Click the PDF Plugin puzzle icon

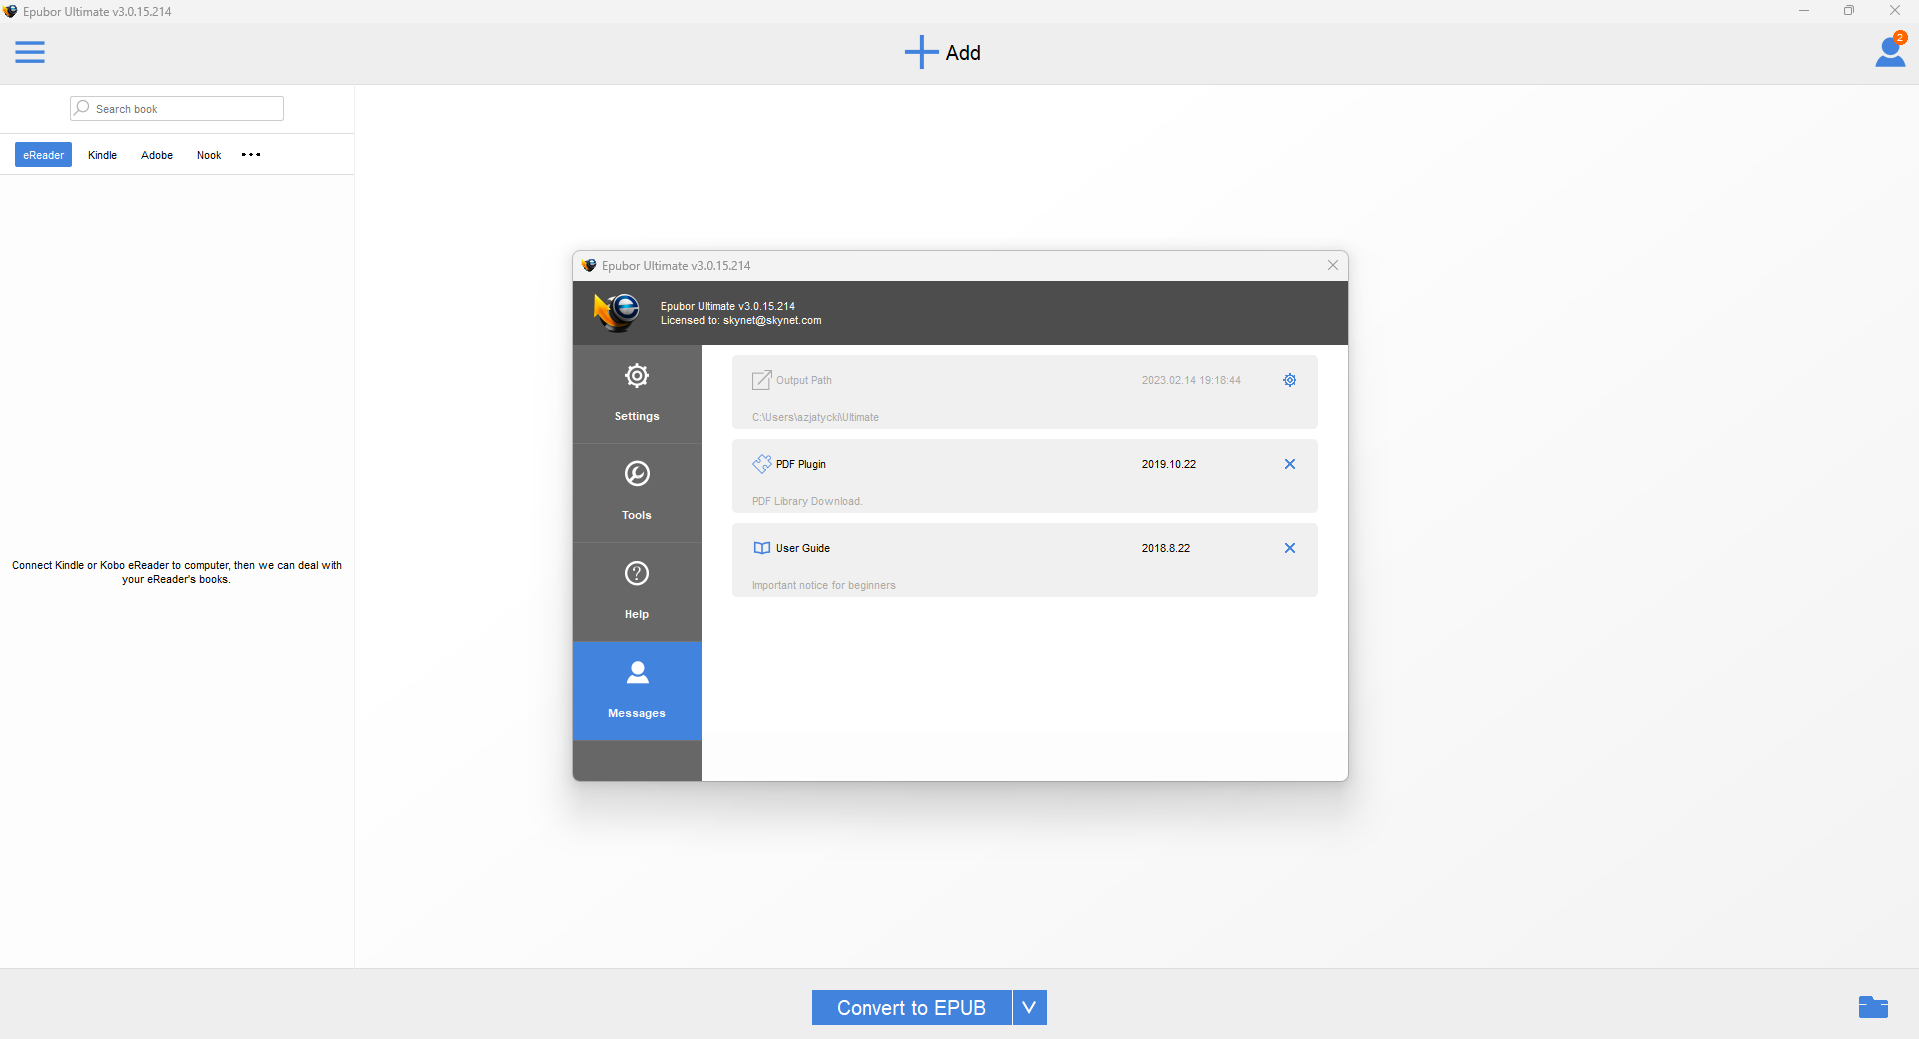click(762, 464)
